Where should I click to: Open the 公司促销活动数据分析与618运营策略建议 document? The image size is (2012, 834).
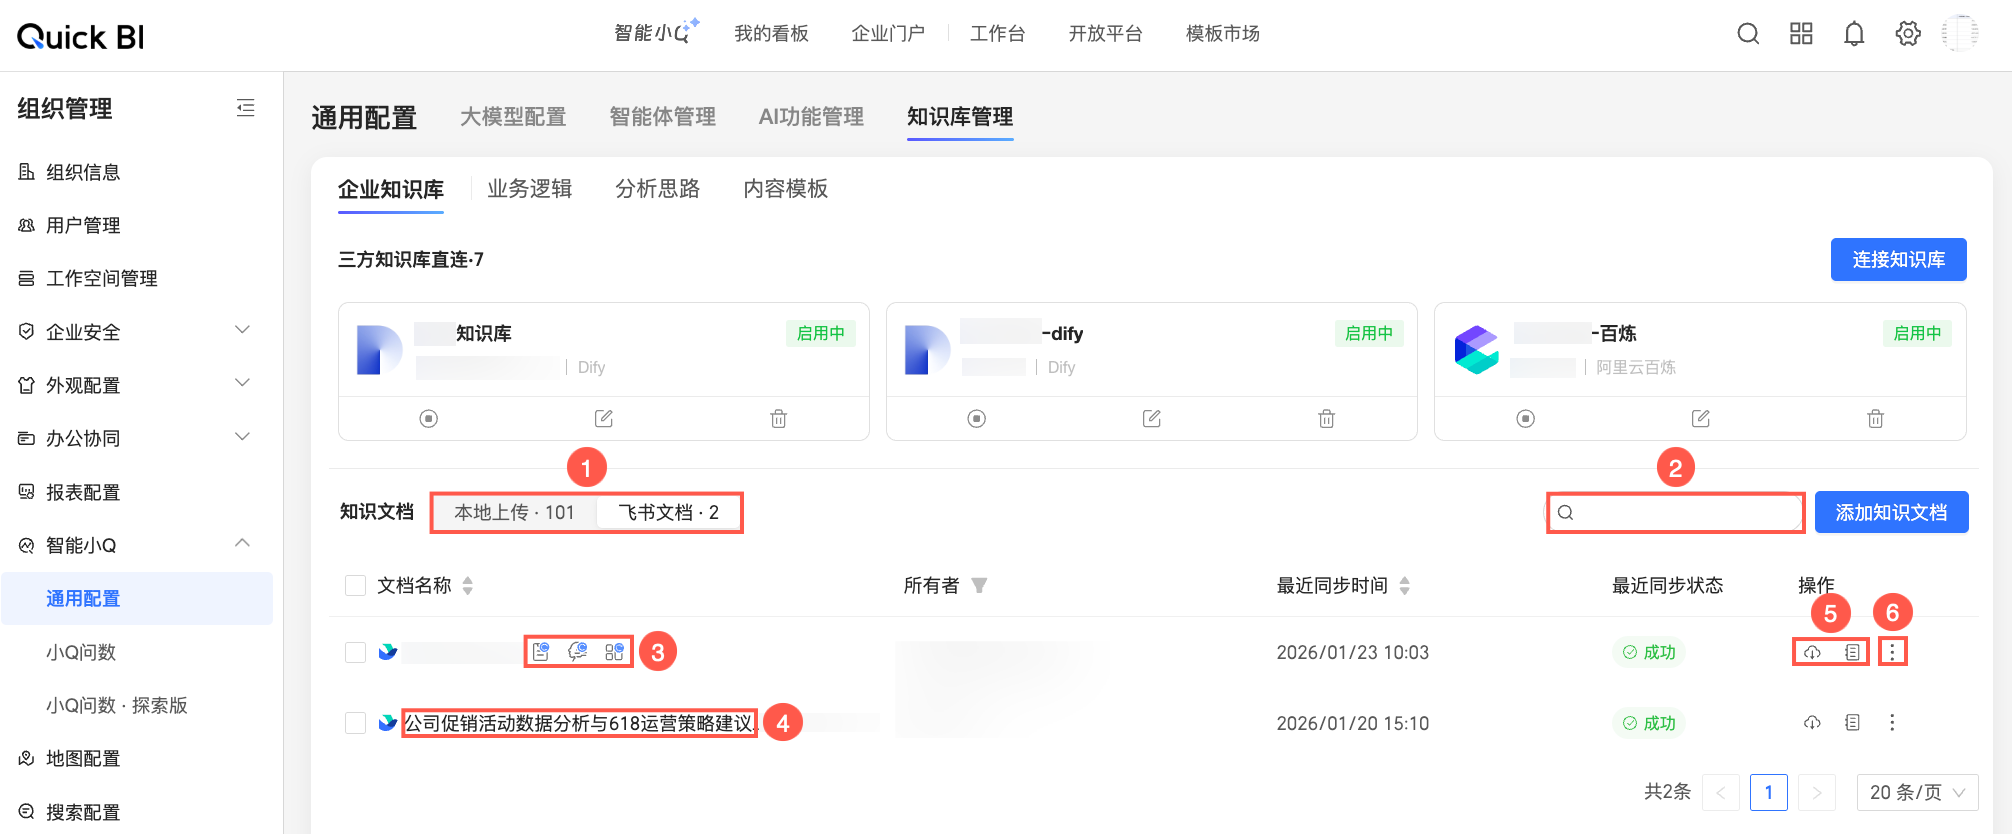tap(579, 723)
